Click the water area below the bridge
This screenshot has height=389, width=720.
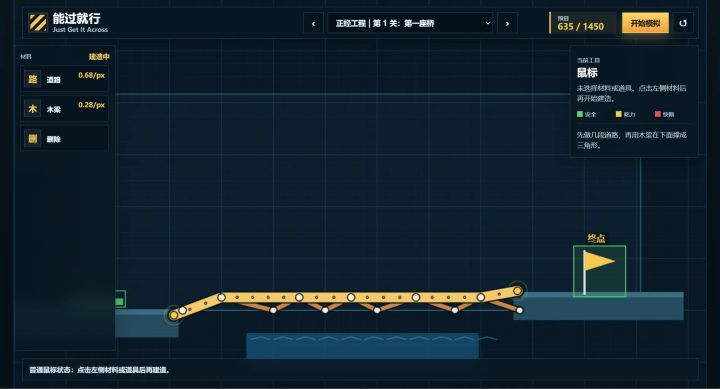362,346
